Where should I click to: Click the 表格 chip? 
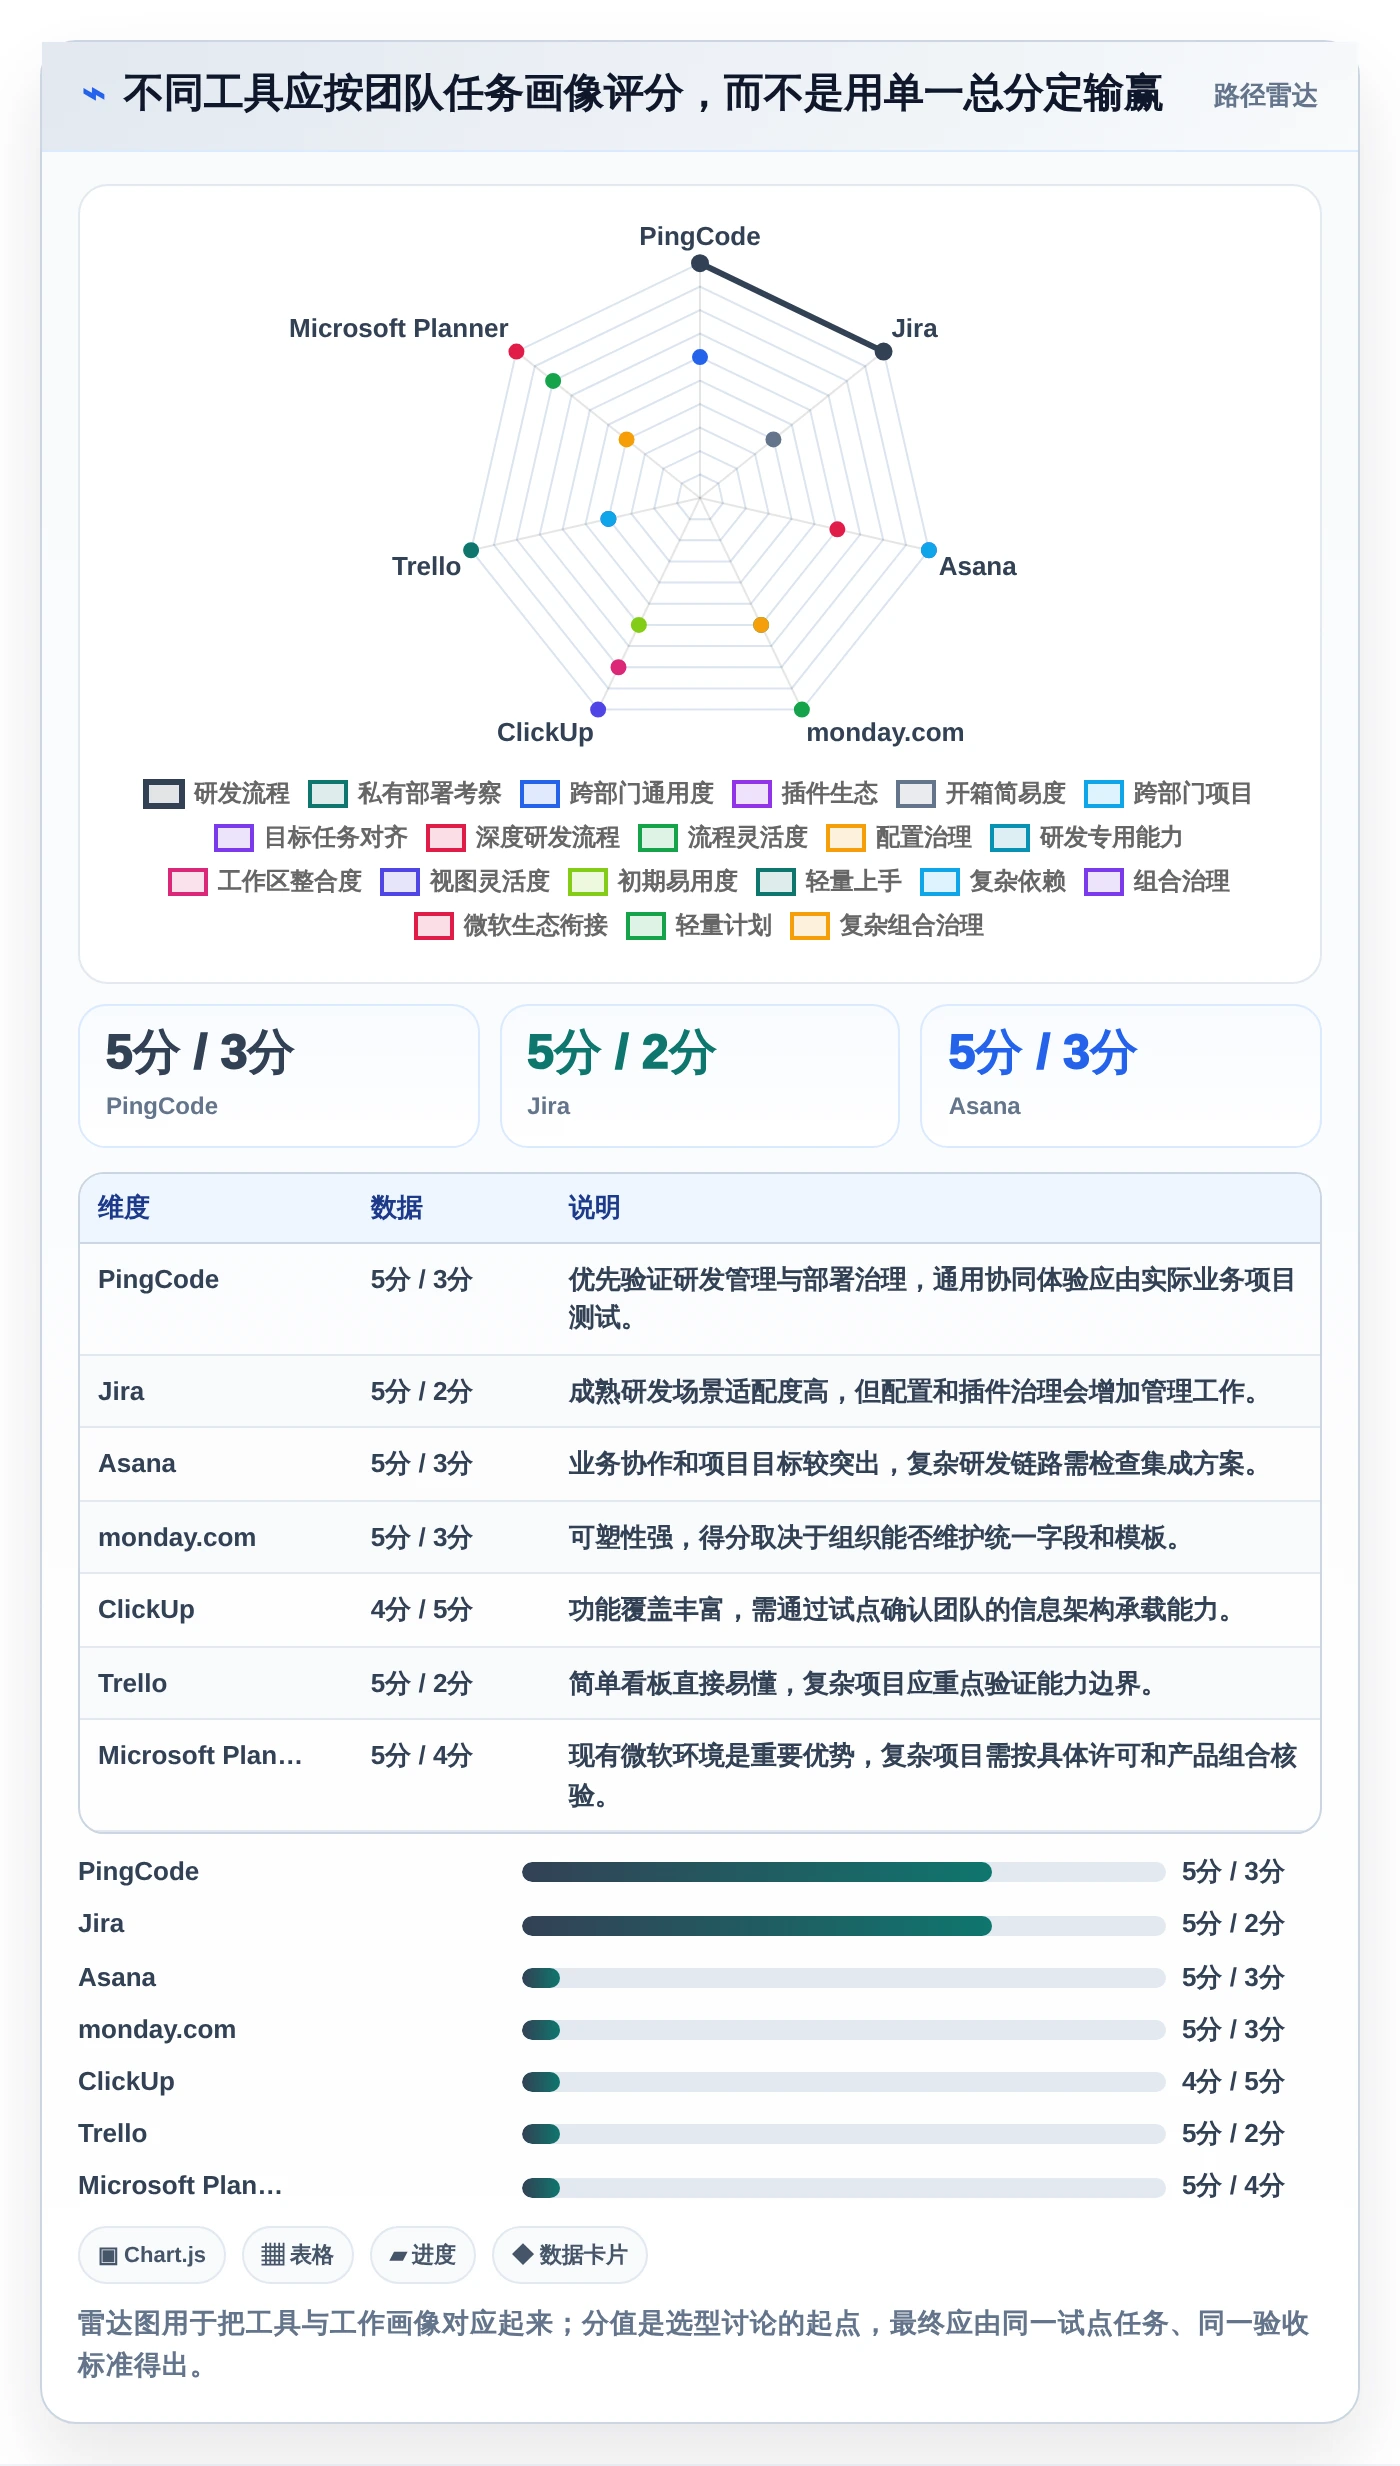297,2255
